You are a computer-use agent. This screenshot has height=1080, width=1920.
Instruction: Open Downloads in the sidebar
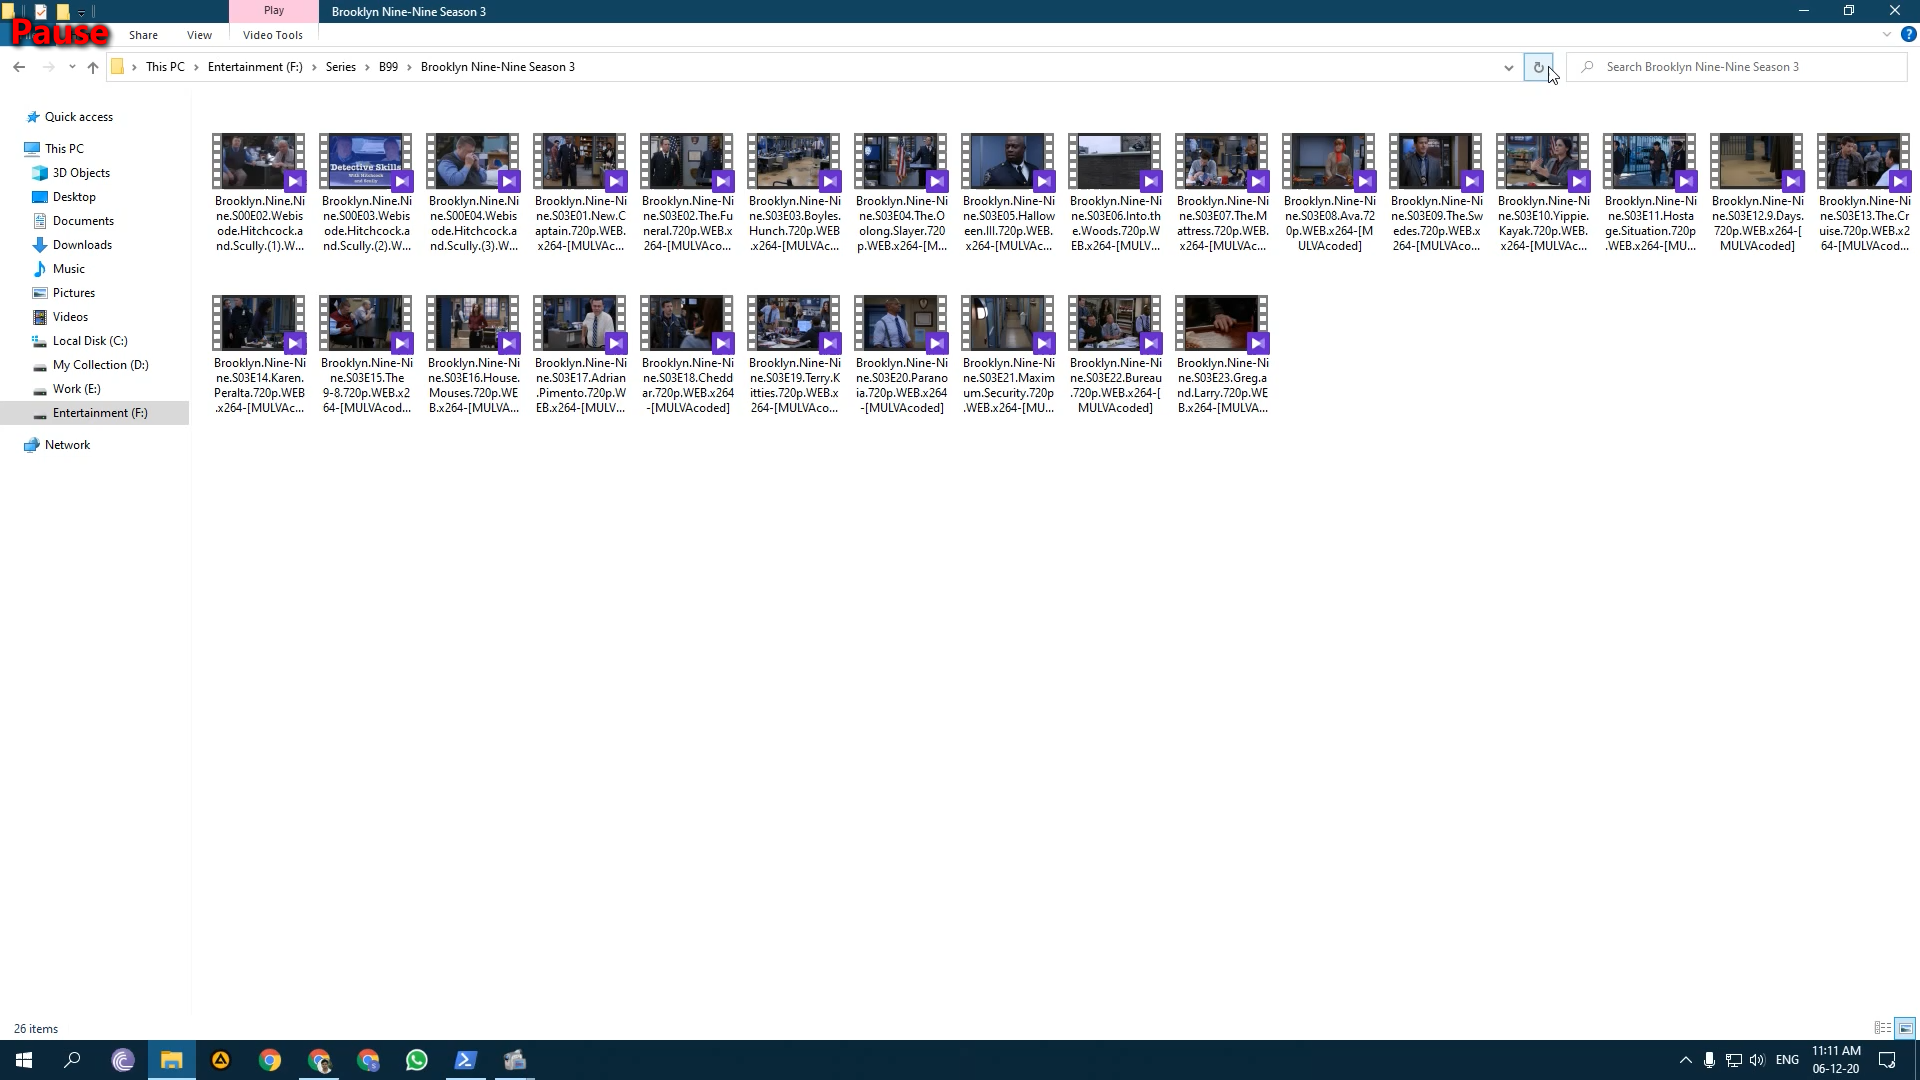tap(82, 245)
